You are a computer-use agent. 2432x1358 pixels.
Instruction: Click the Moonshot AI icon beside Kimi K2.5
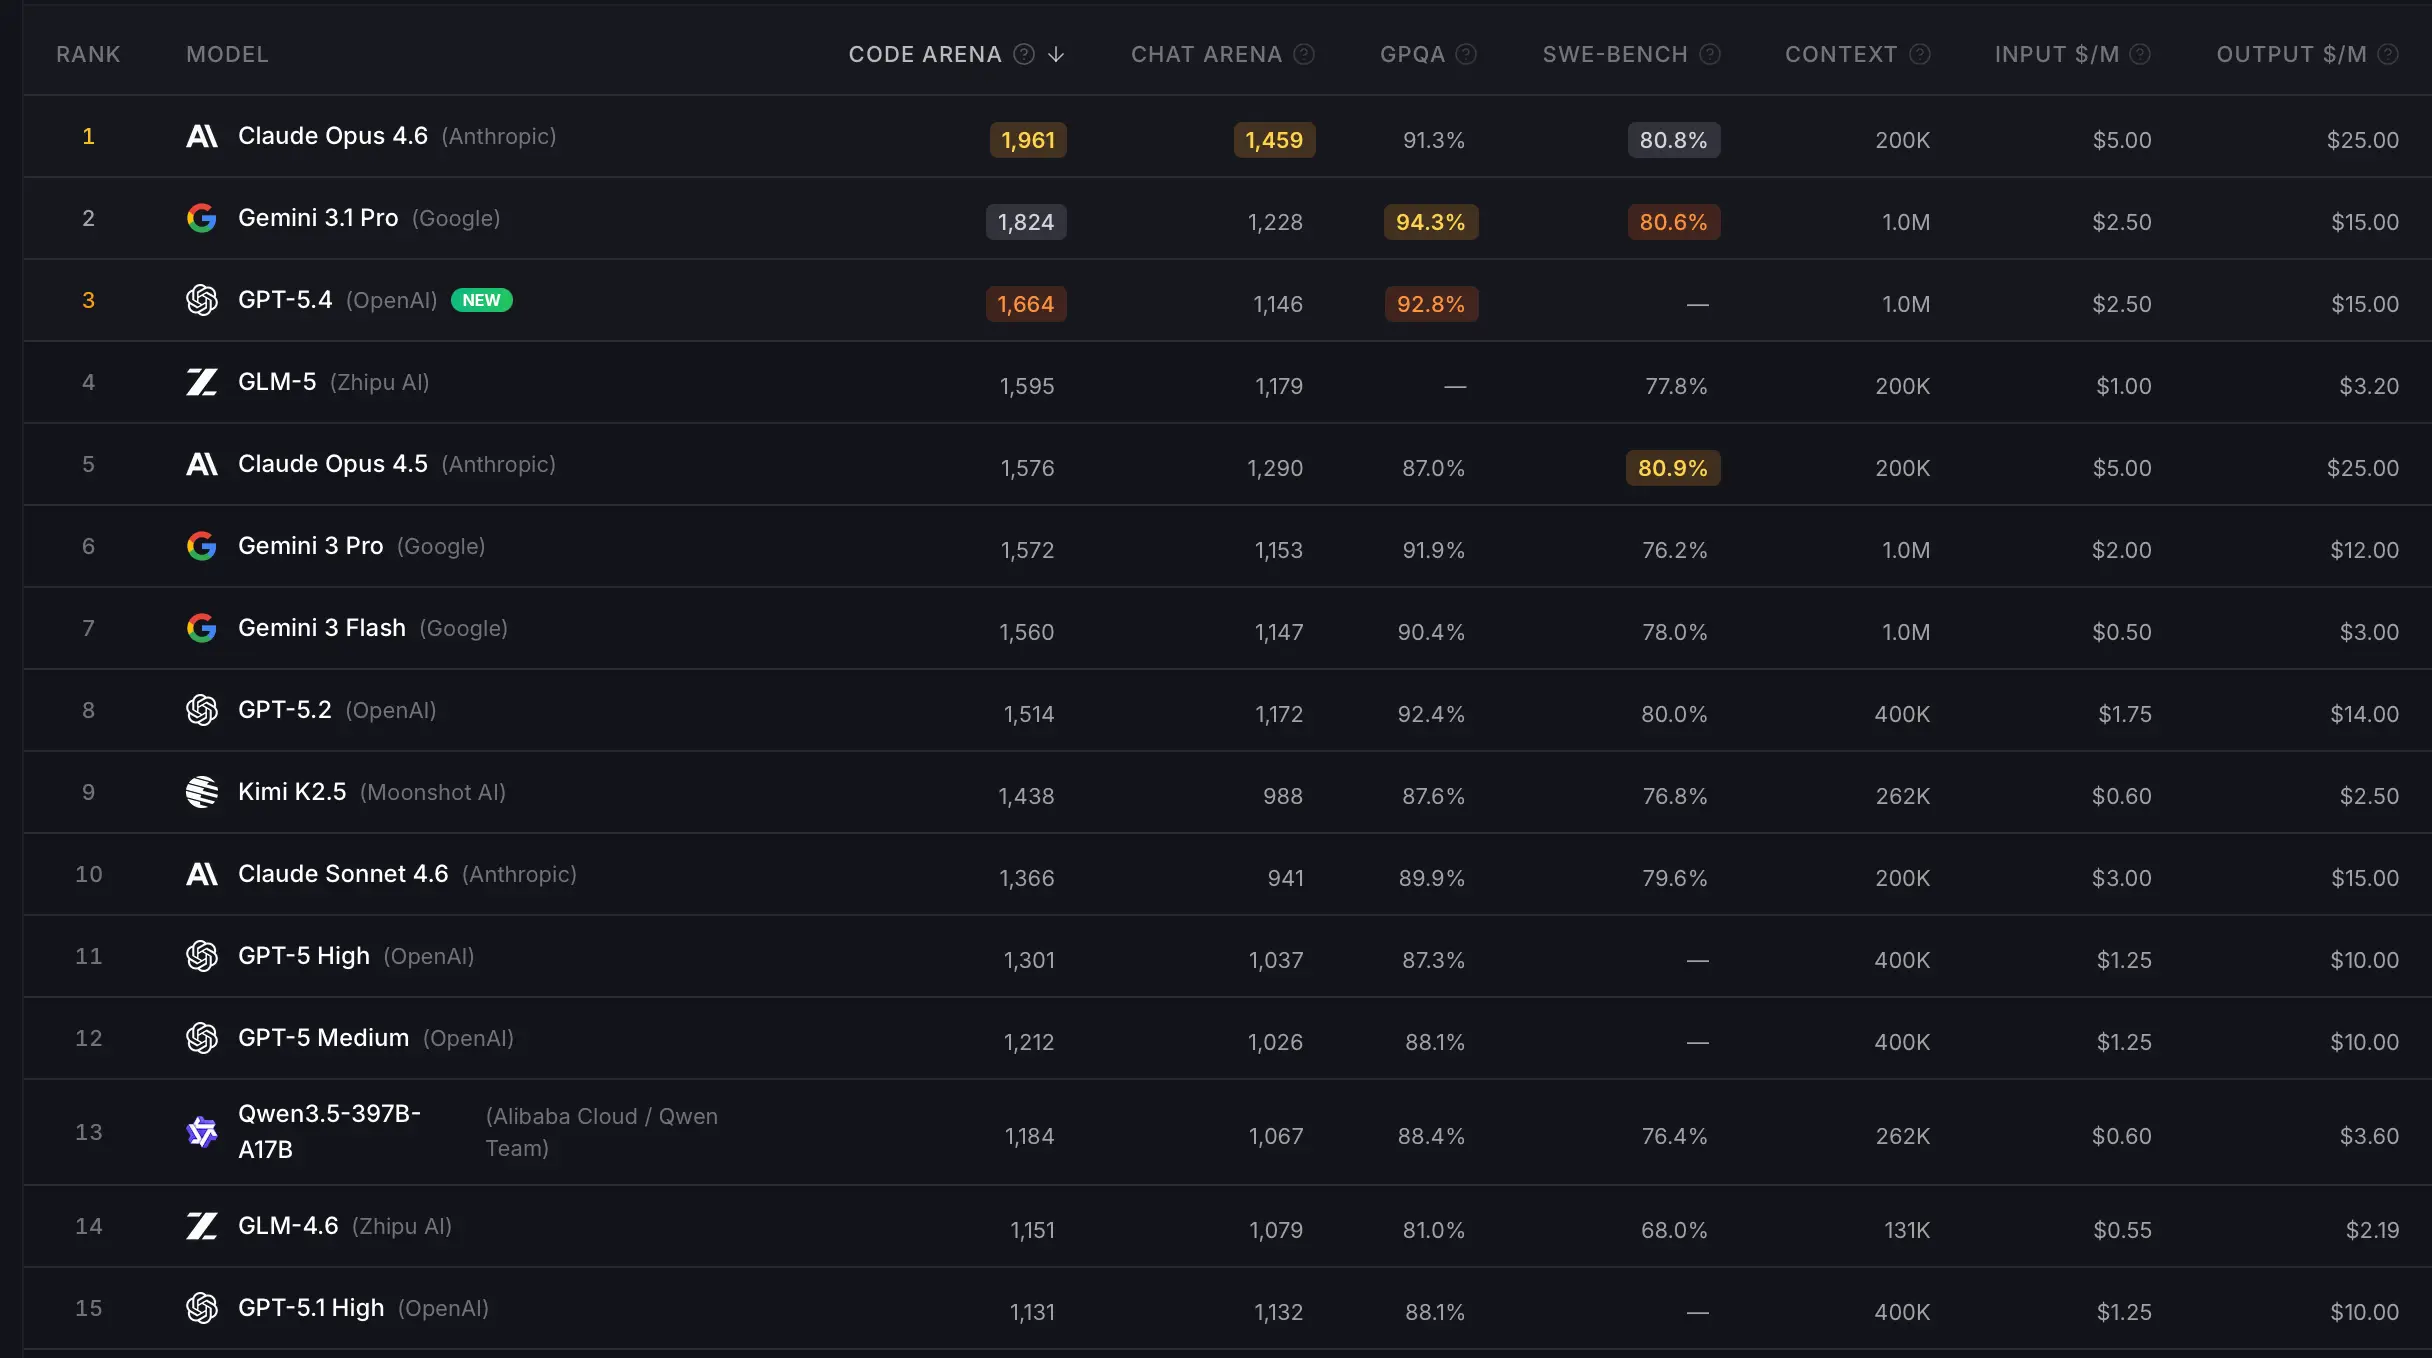(x=202, y=792)
